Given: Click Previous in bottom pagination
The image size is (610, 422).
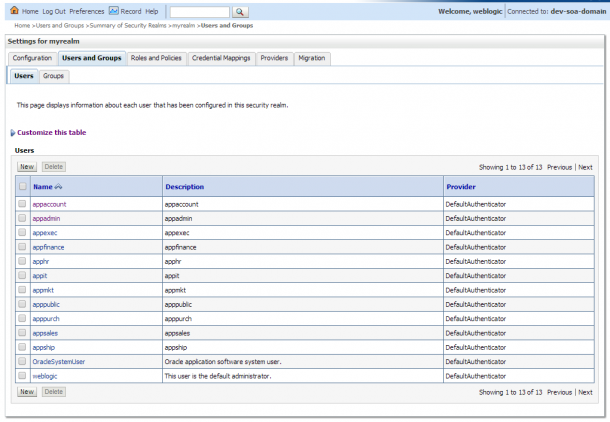Looking at the screenshot, I should pos(559,392).
